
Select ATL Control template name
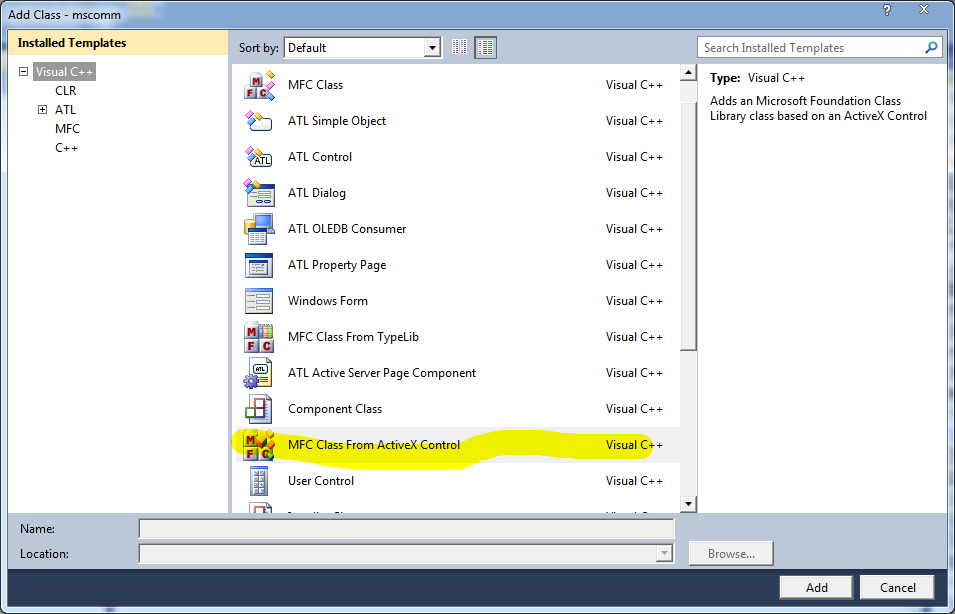pyautogui.click(x=320, y=157)
